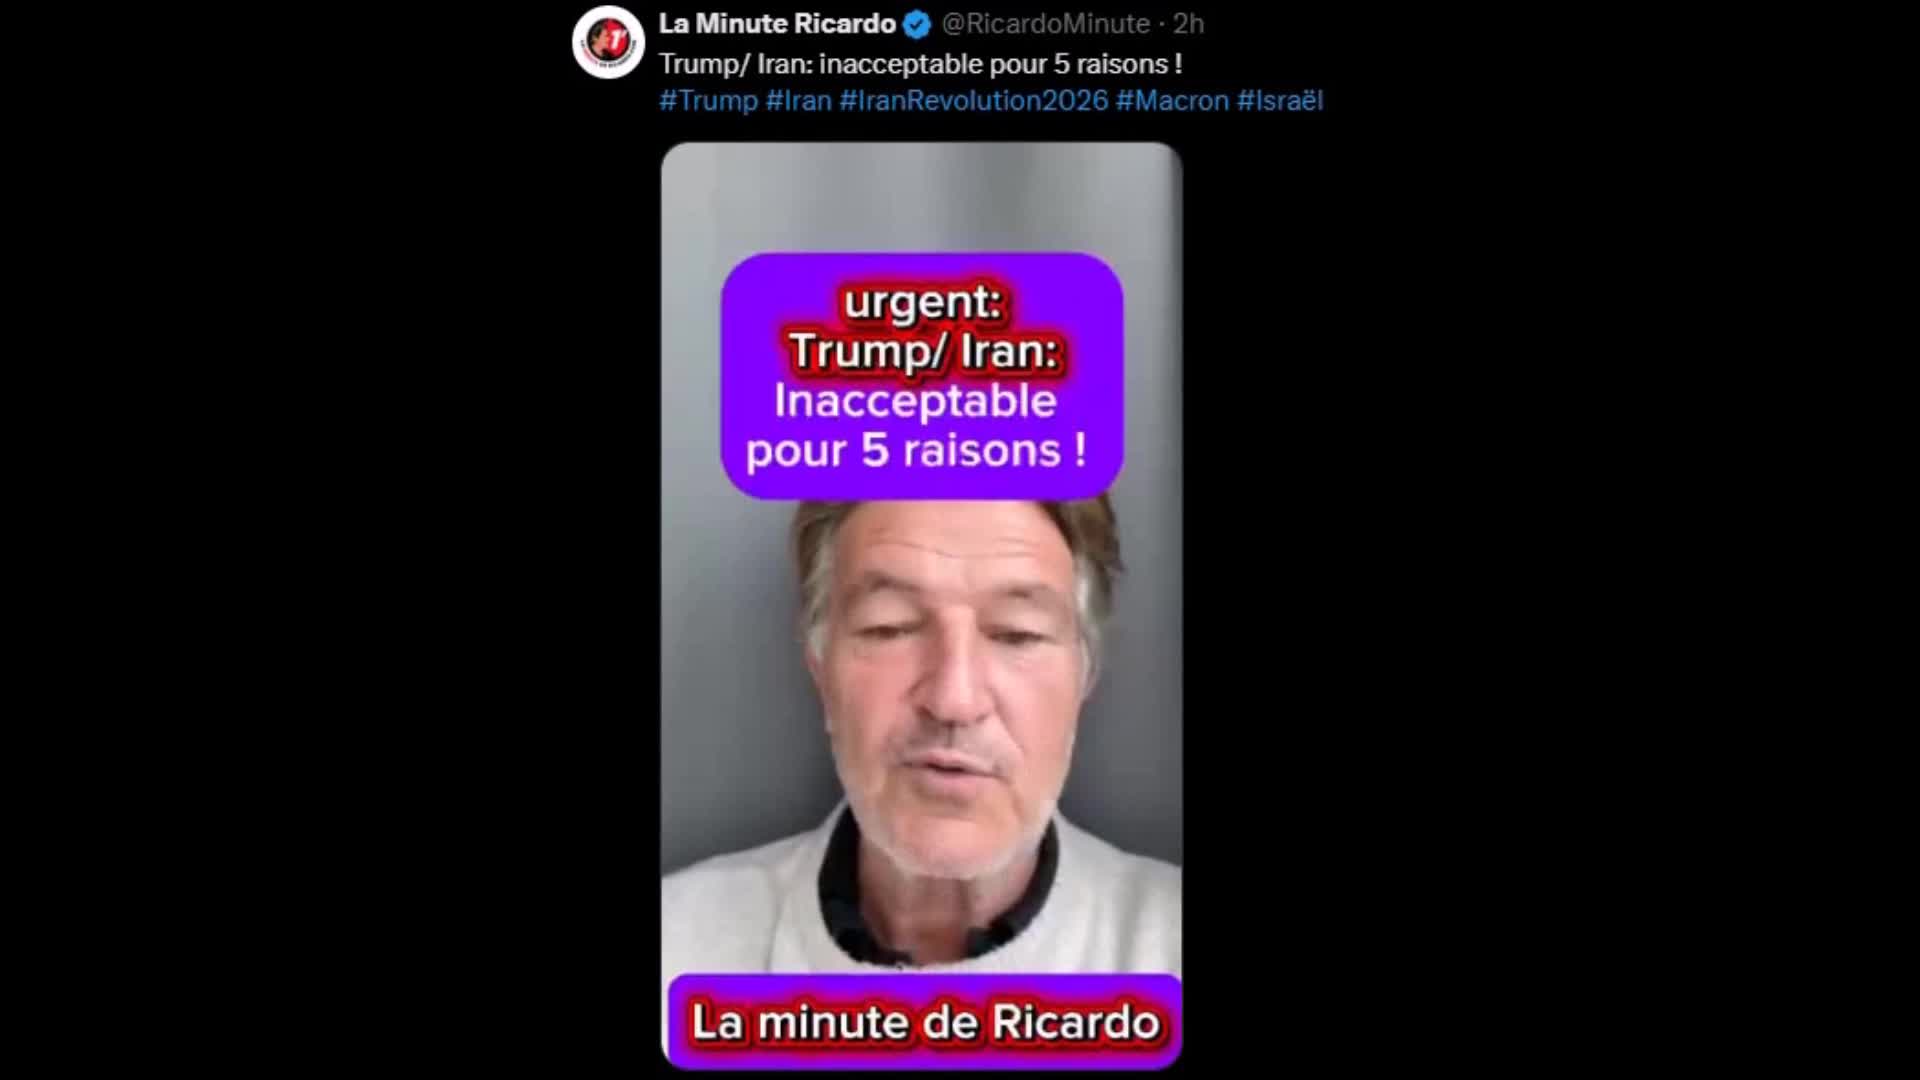Image resolution: width=1920 pixels, height=1080 pixels.
Task: Click the word urgent: in the video
Action: tap(922, 302)
